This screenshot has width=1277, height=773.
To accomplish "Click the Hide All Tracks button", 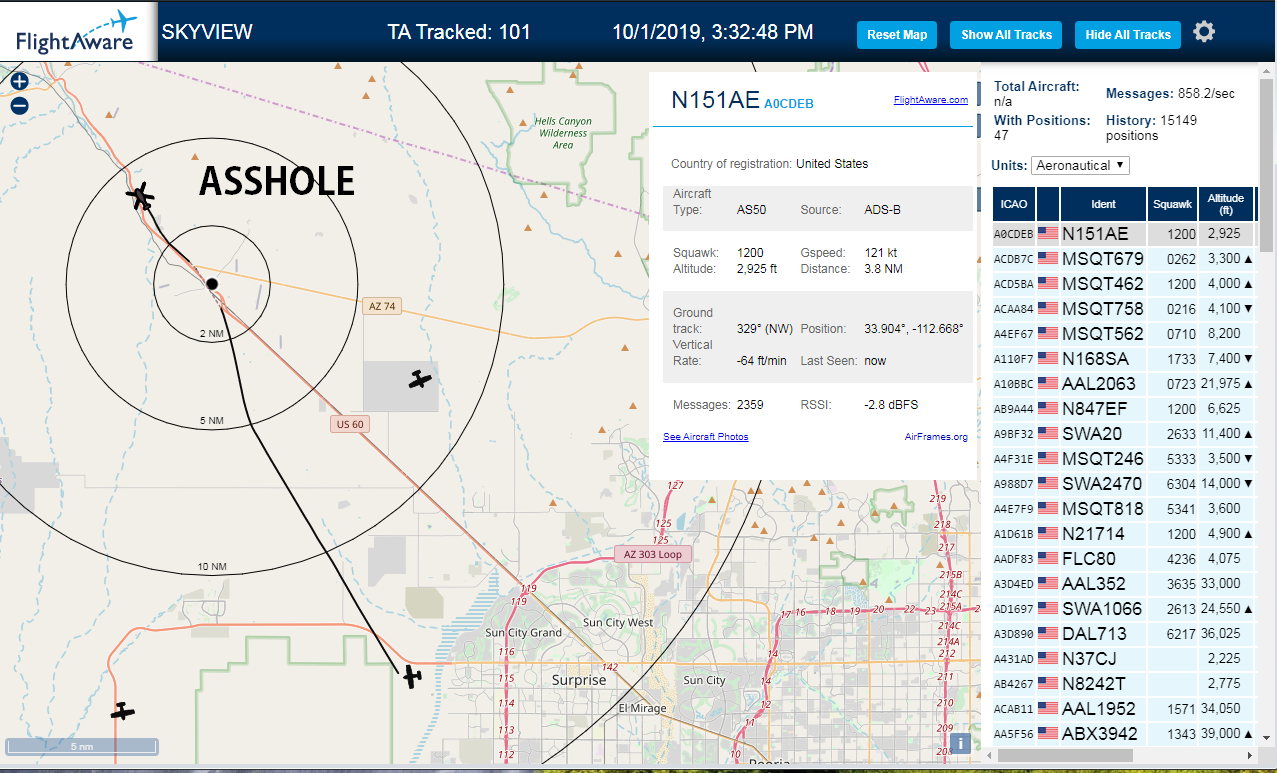I will (x=1128, y=35).
